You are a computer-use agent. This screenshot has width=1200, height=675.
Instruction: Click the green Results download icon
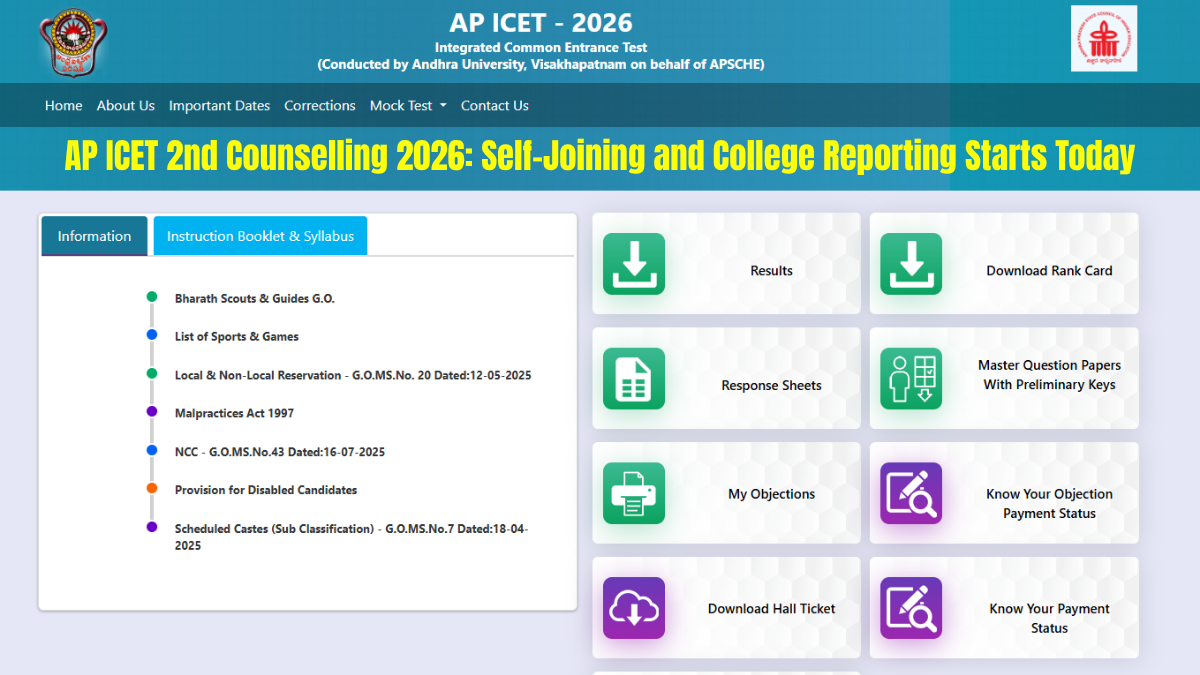(634, 264)
